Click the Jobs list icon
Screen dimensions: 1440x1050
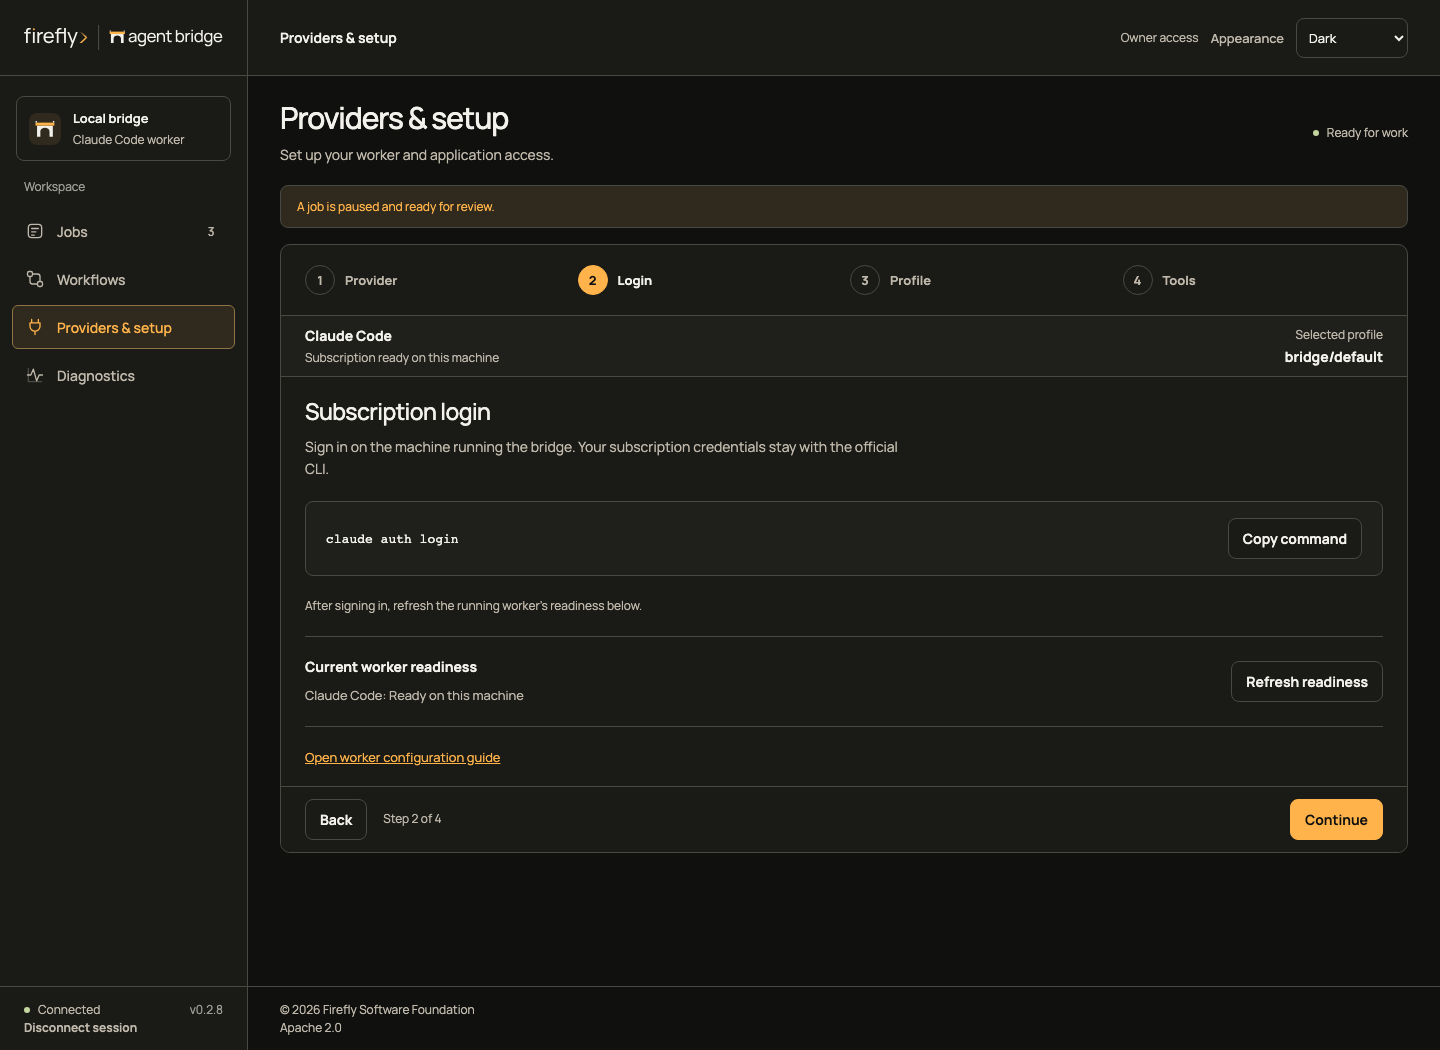click(x=35, y=231)
